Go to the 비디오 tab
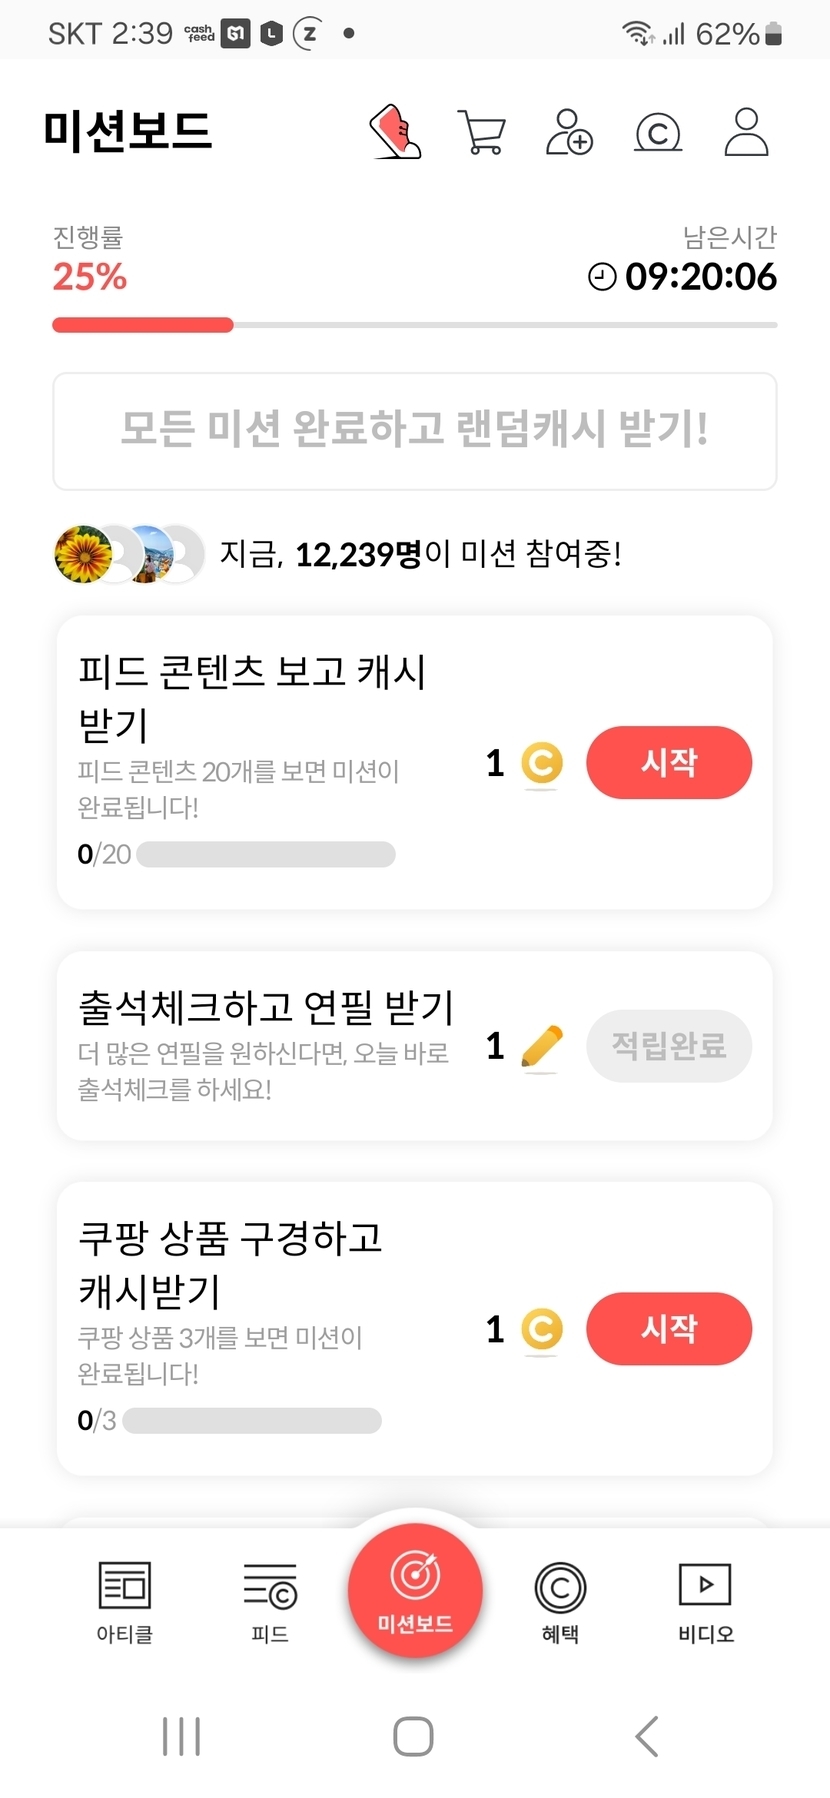 705,1601
